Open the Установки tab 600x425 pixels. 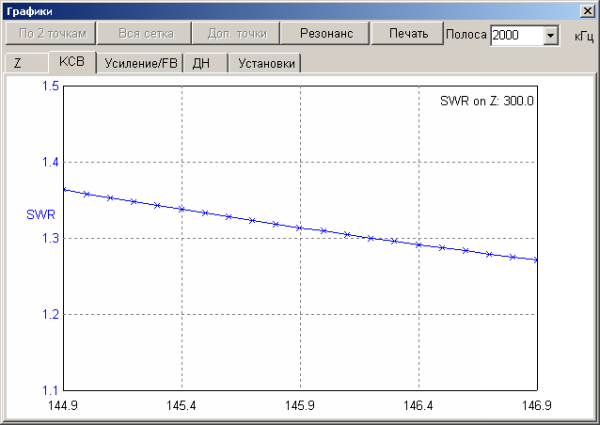tap(265, 63)
